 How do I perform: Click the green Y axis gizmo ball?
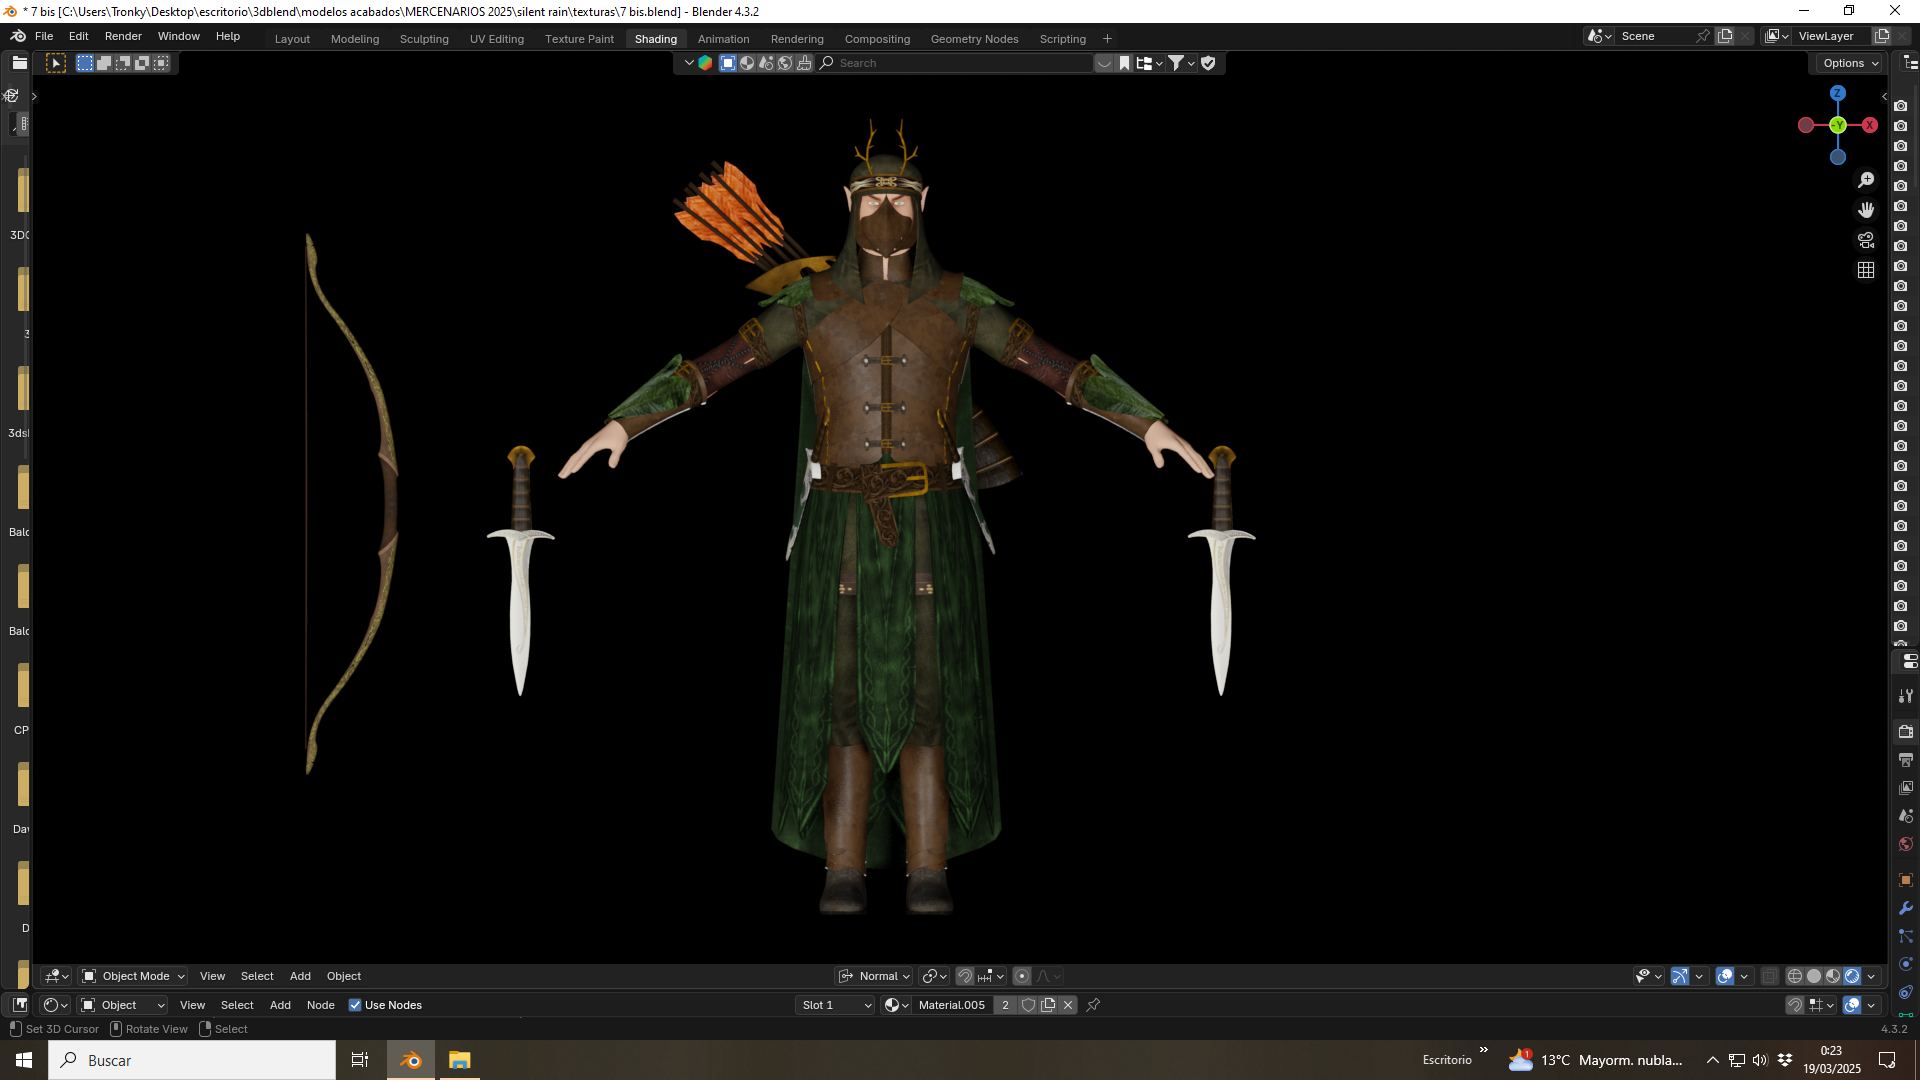click(x=1838, y=125)
